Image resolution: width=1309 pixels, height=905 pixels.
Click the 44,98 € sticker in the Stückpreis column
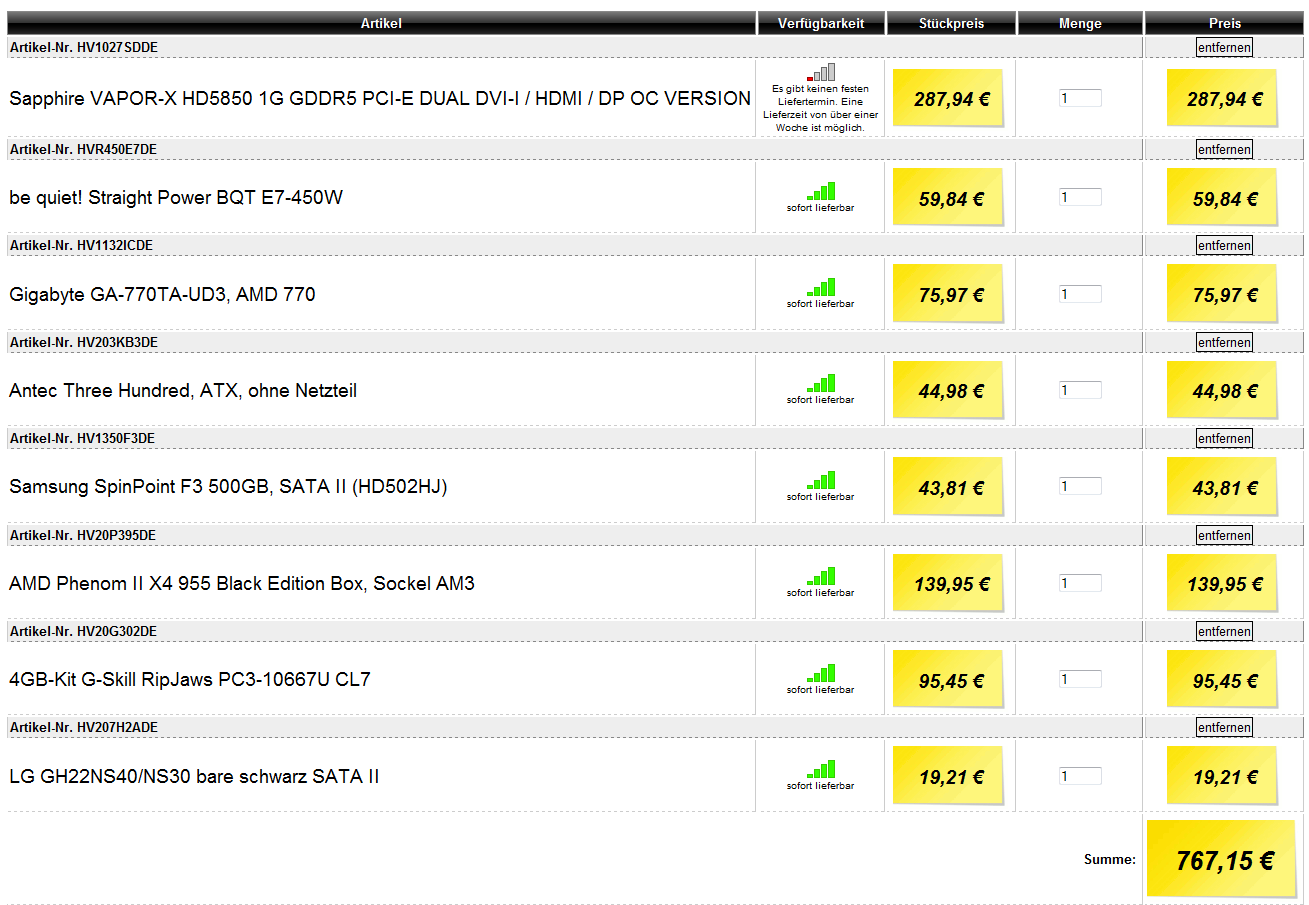pos(948,390)
